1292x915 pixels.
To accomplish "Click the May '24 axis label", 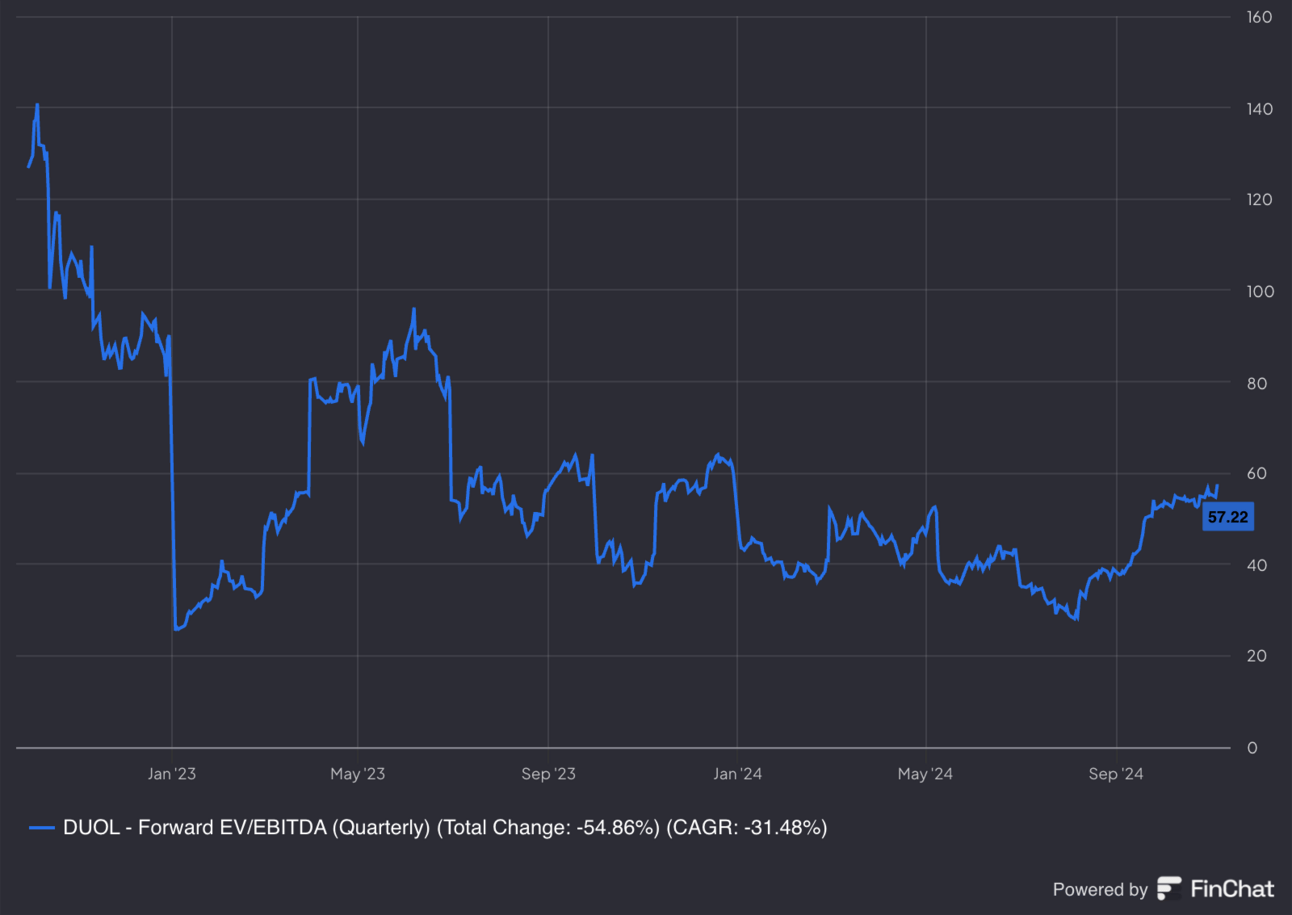I will pos(926,773).
